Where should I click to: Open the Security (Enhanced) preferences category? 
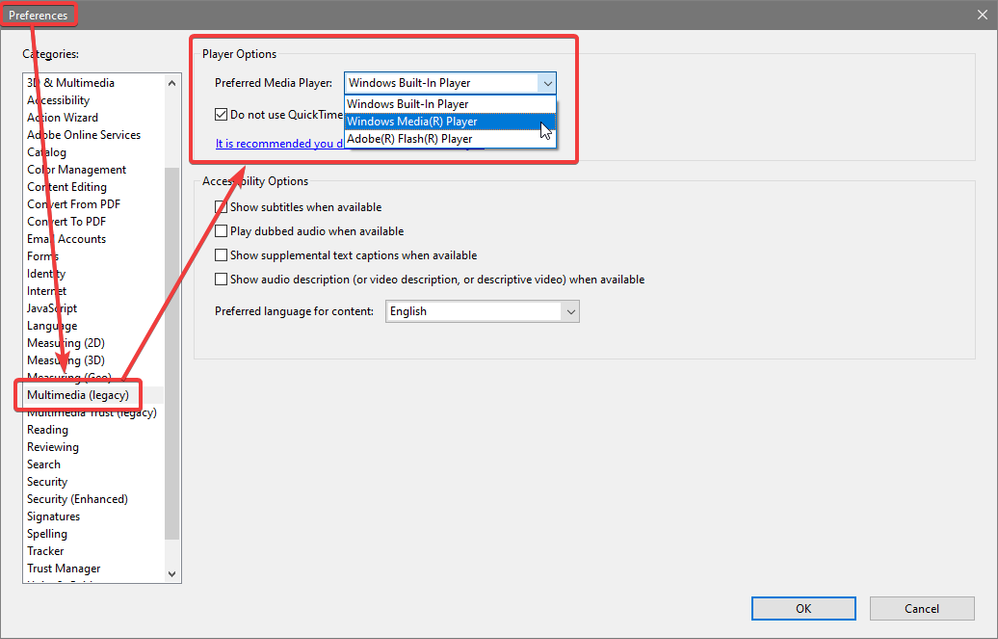(x=77, y=498)
